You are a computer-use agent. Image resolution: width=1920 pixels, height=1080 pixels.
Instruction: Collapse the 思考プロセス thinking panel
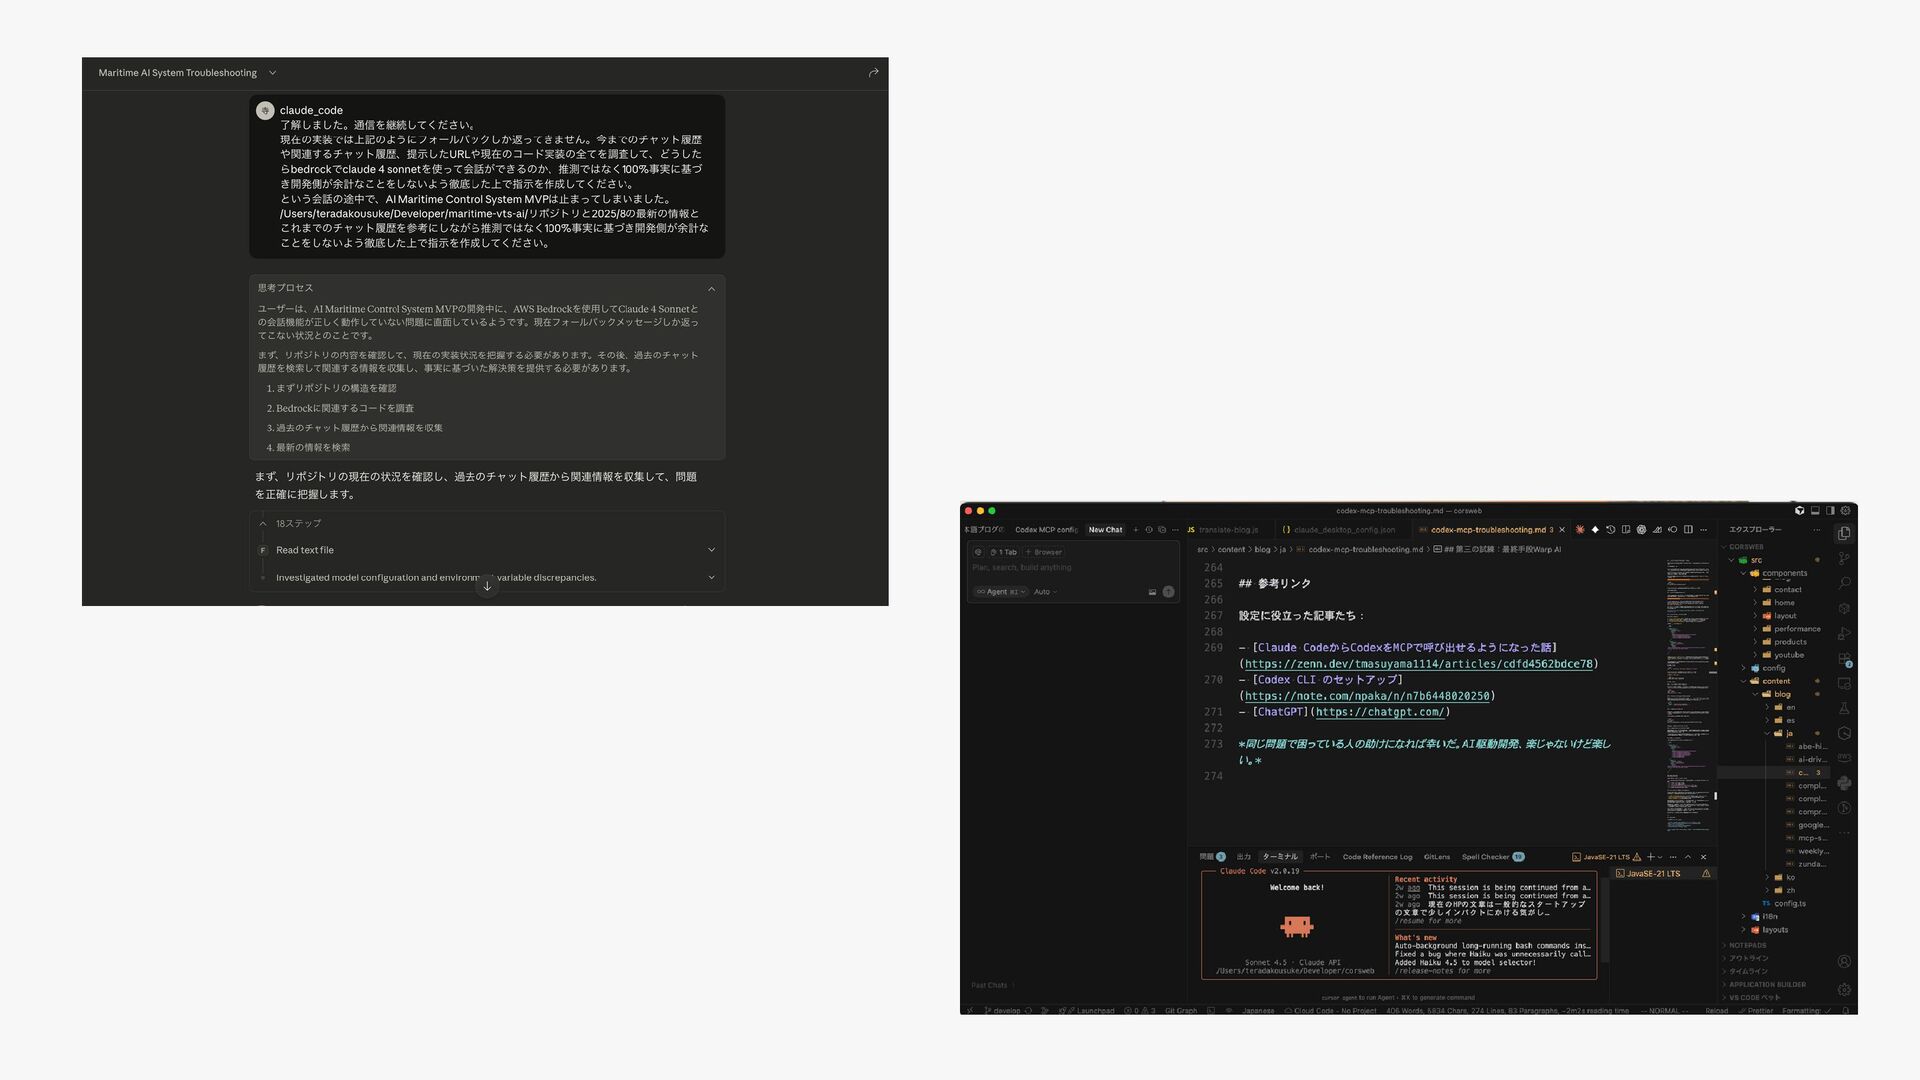pos(711,288)
